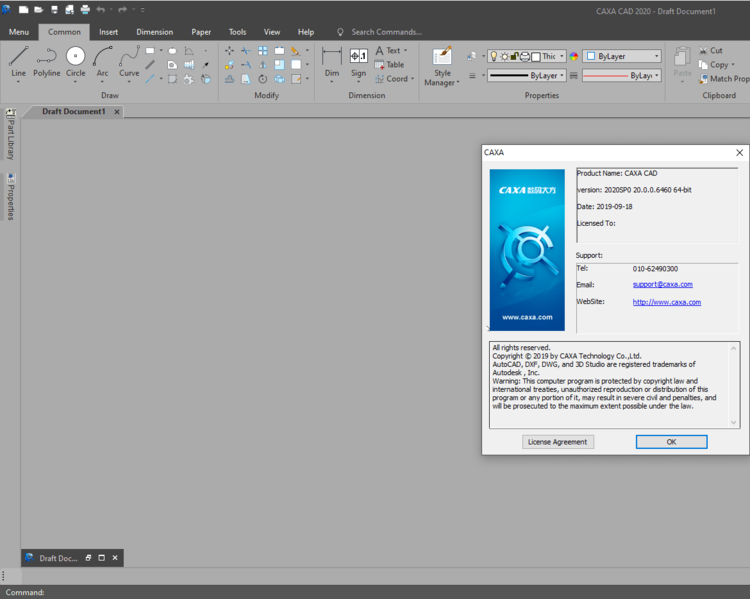
Task: Expand the Copy dropdown arrow
Action: (733, 65)
